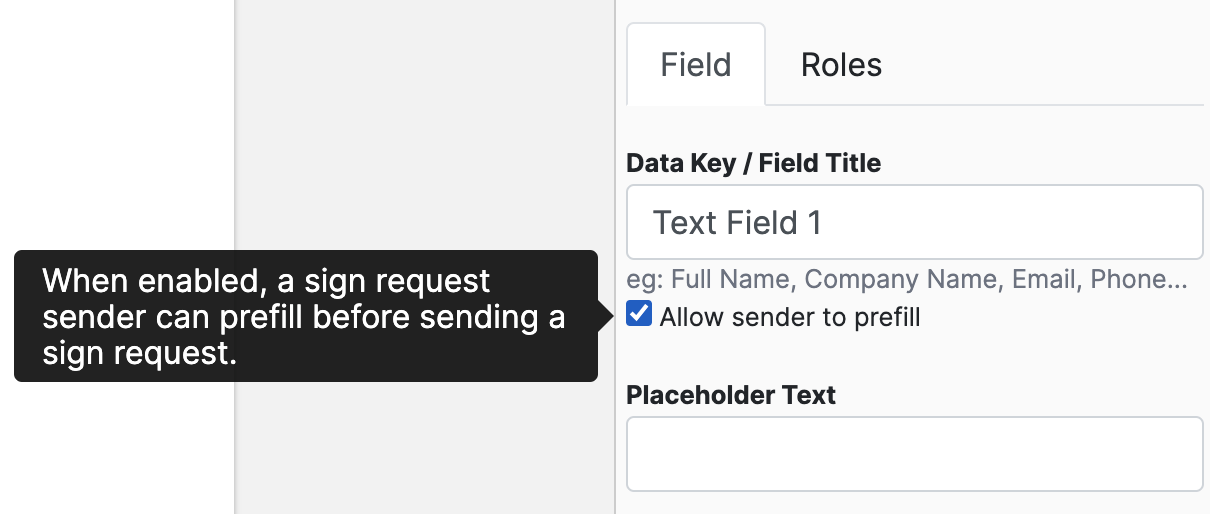Switch to the Field tab
This screenshot has width=1210, height=514.
695,65
